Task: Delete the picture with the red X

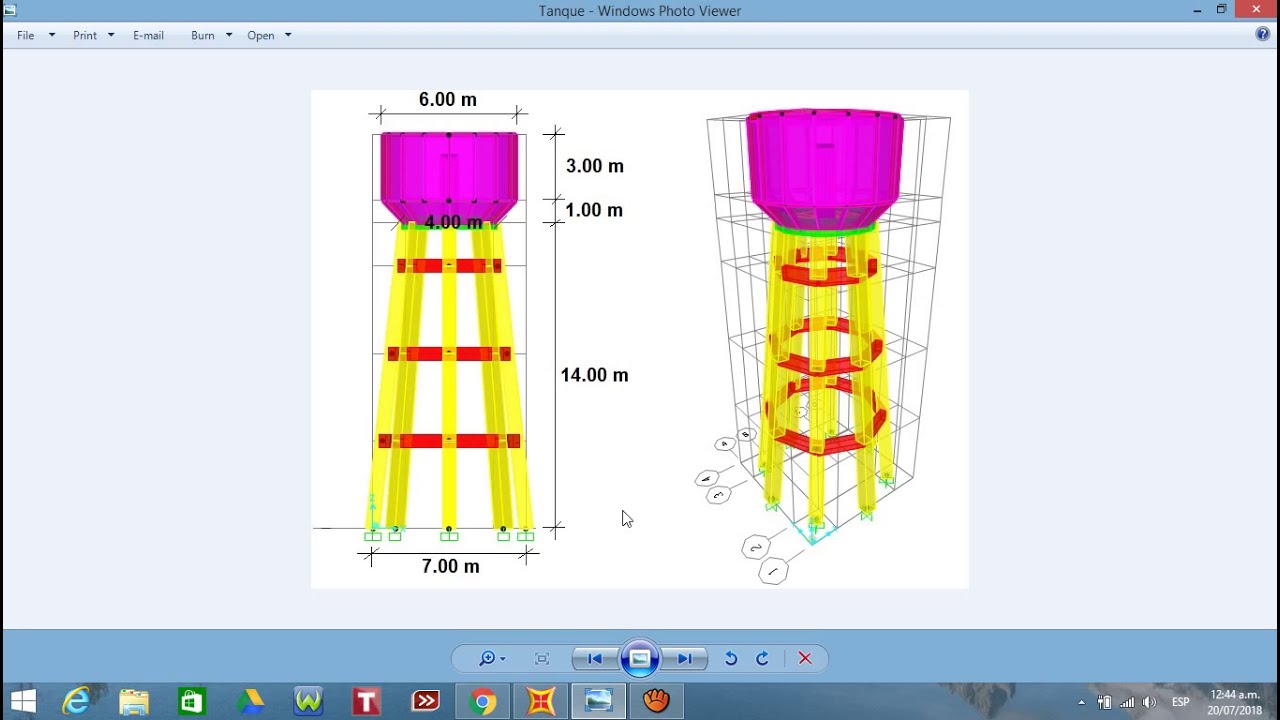Action: coord(805,658)
